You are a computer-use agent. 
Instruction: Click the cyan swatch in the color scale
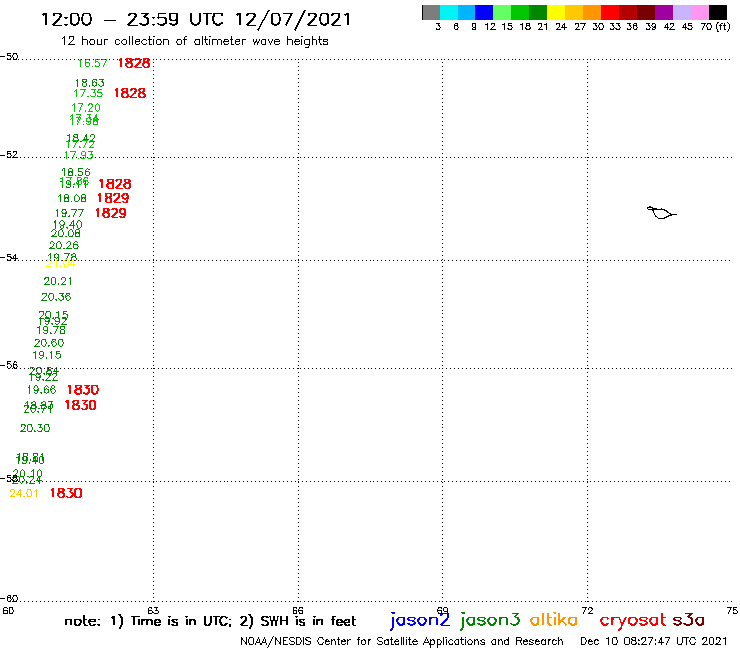tap(449, 12)
